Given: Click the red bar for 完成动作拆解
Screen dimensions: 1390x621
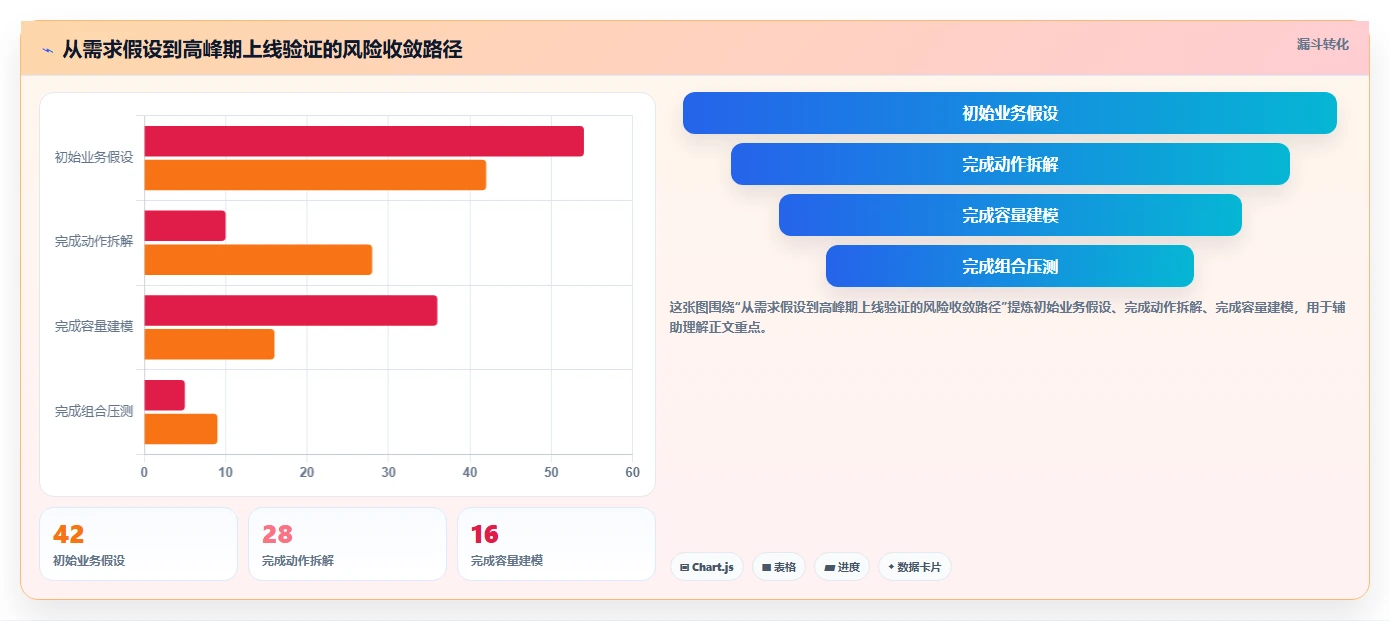Looking at the screenshot, I should tap(185, 226).
